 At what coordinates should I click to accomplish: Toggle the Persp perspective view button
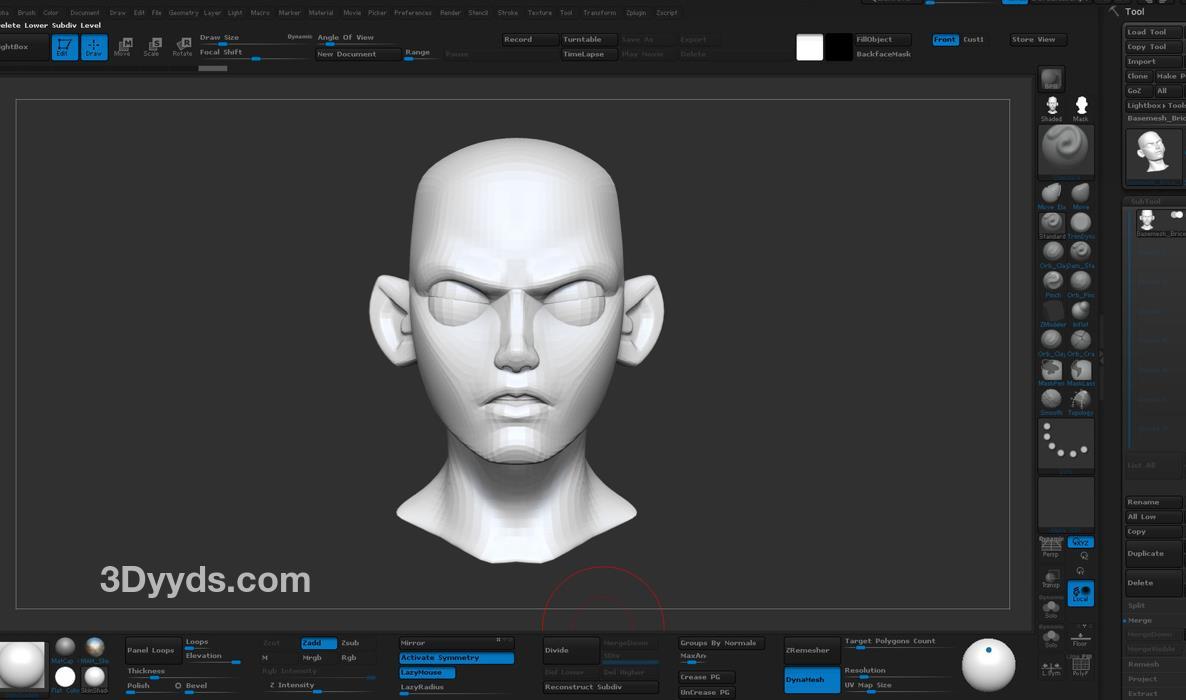click(1051, 546)
